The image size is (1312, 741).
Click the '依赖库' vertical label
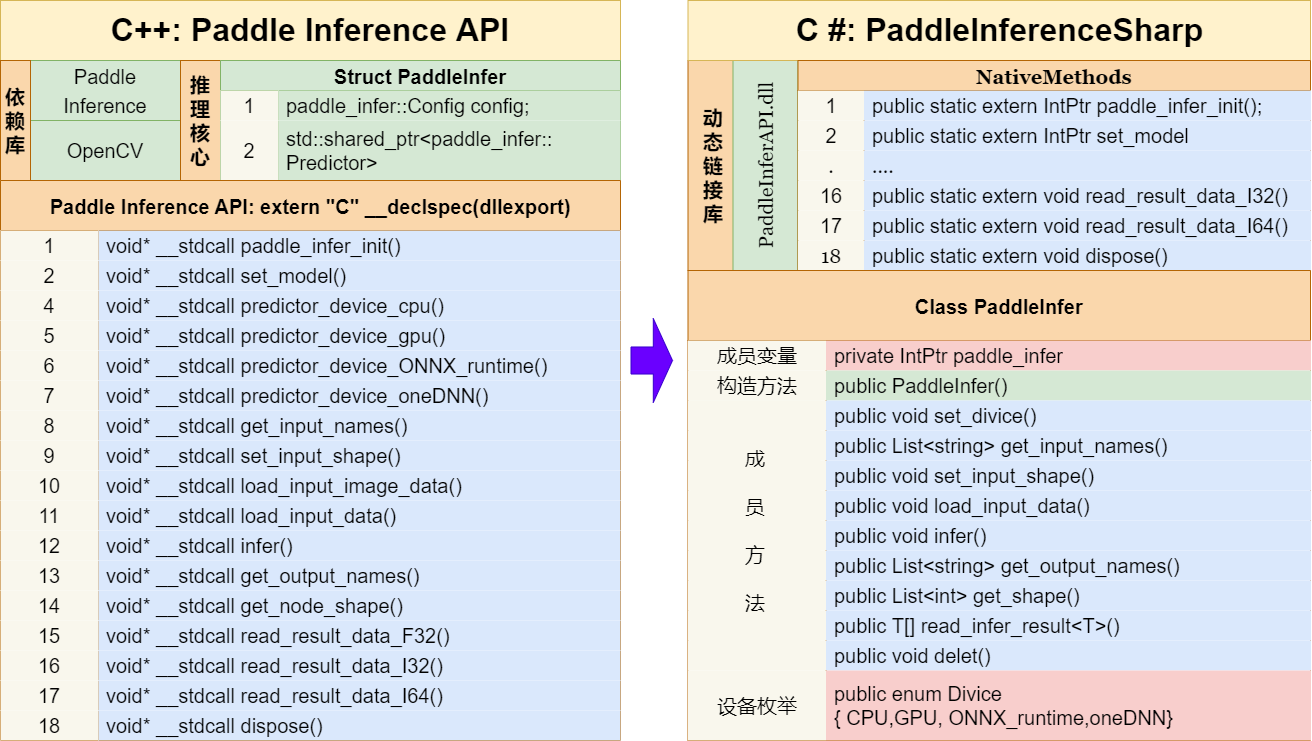16,121
